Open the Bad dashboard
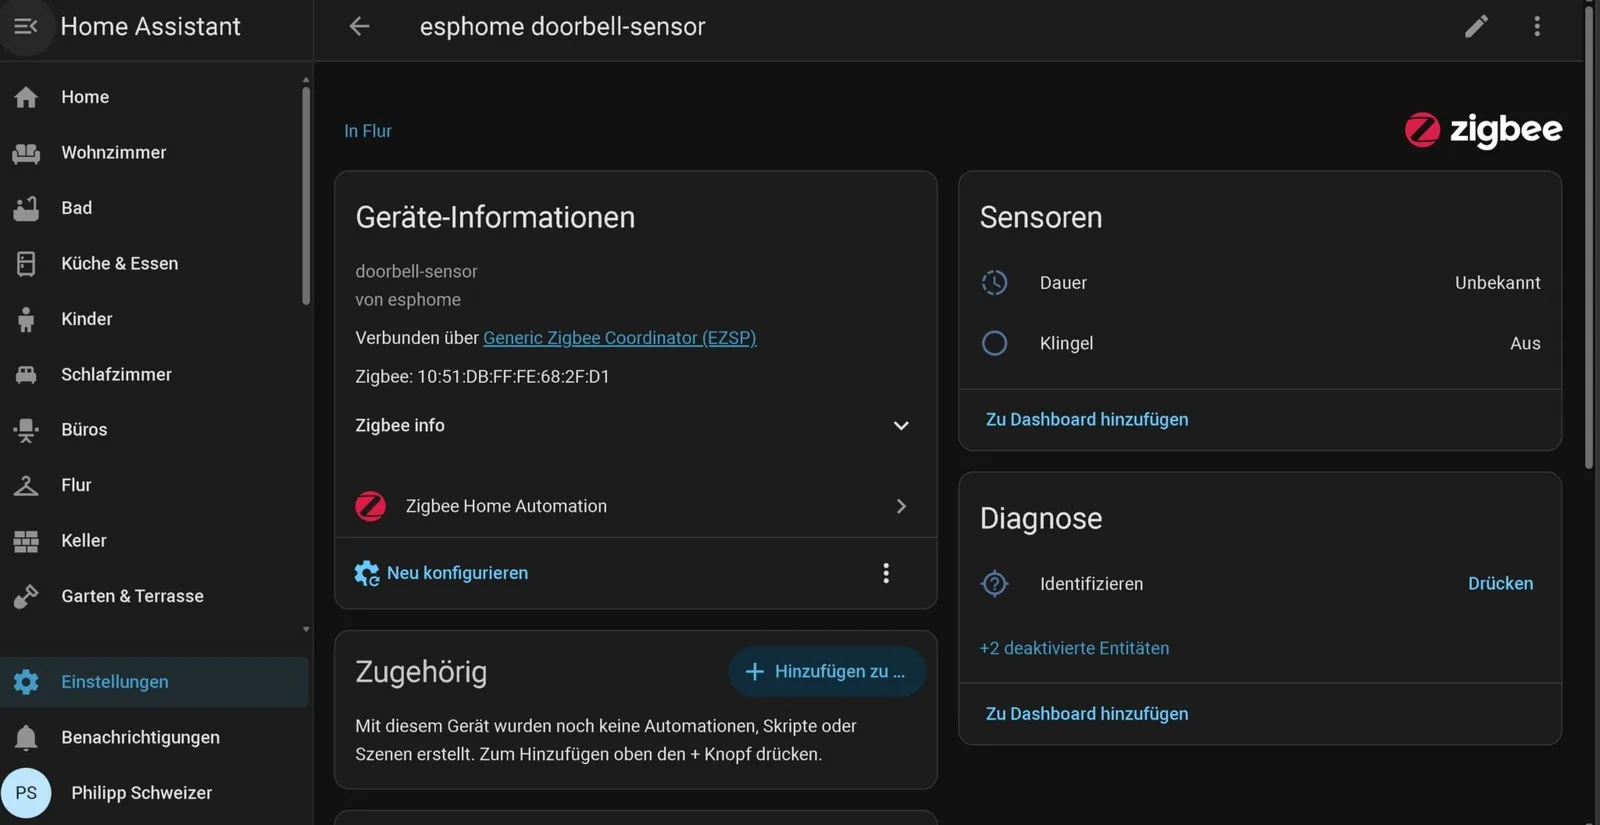Viewport: 1600px width, 825px height. click(155, 208)
